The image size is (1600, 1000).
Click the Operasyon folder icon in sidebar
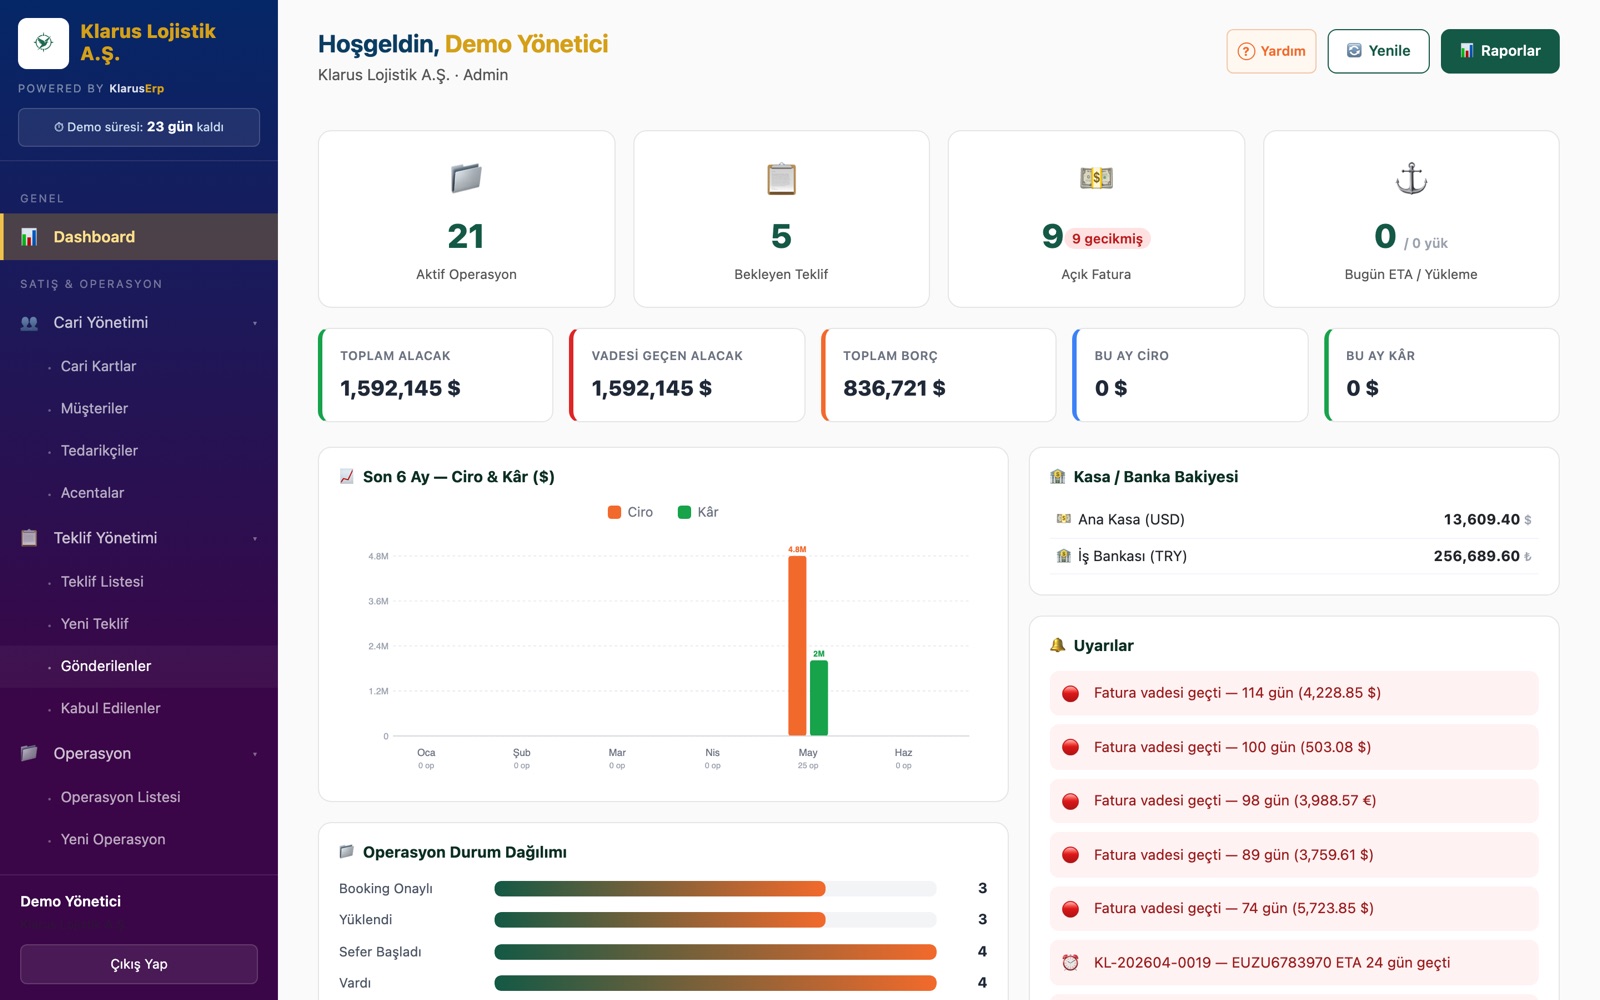pyautogui.click(x=29, y=753)
